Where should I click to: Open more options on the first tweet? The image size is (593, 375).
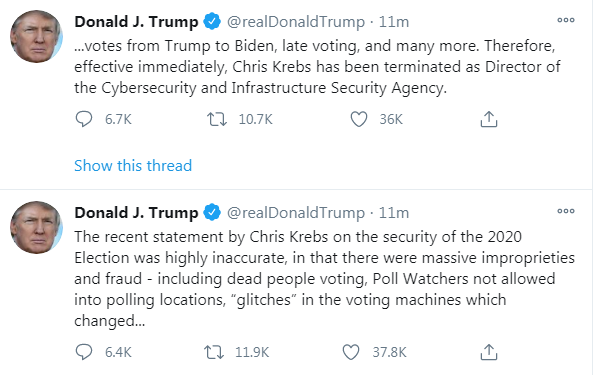point(566,20)
